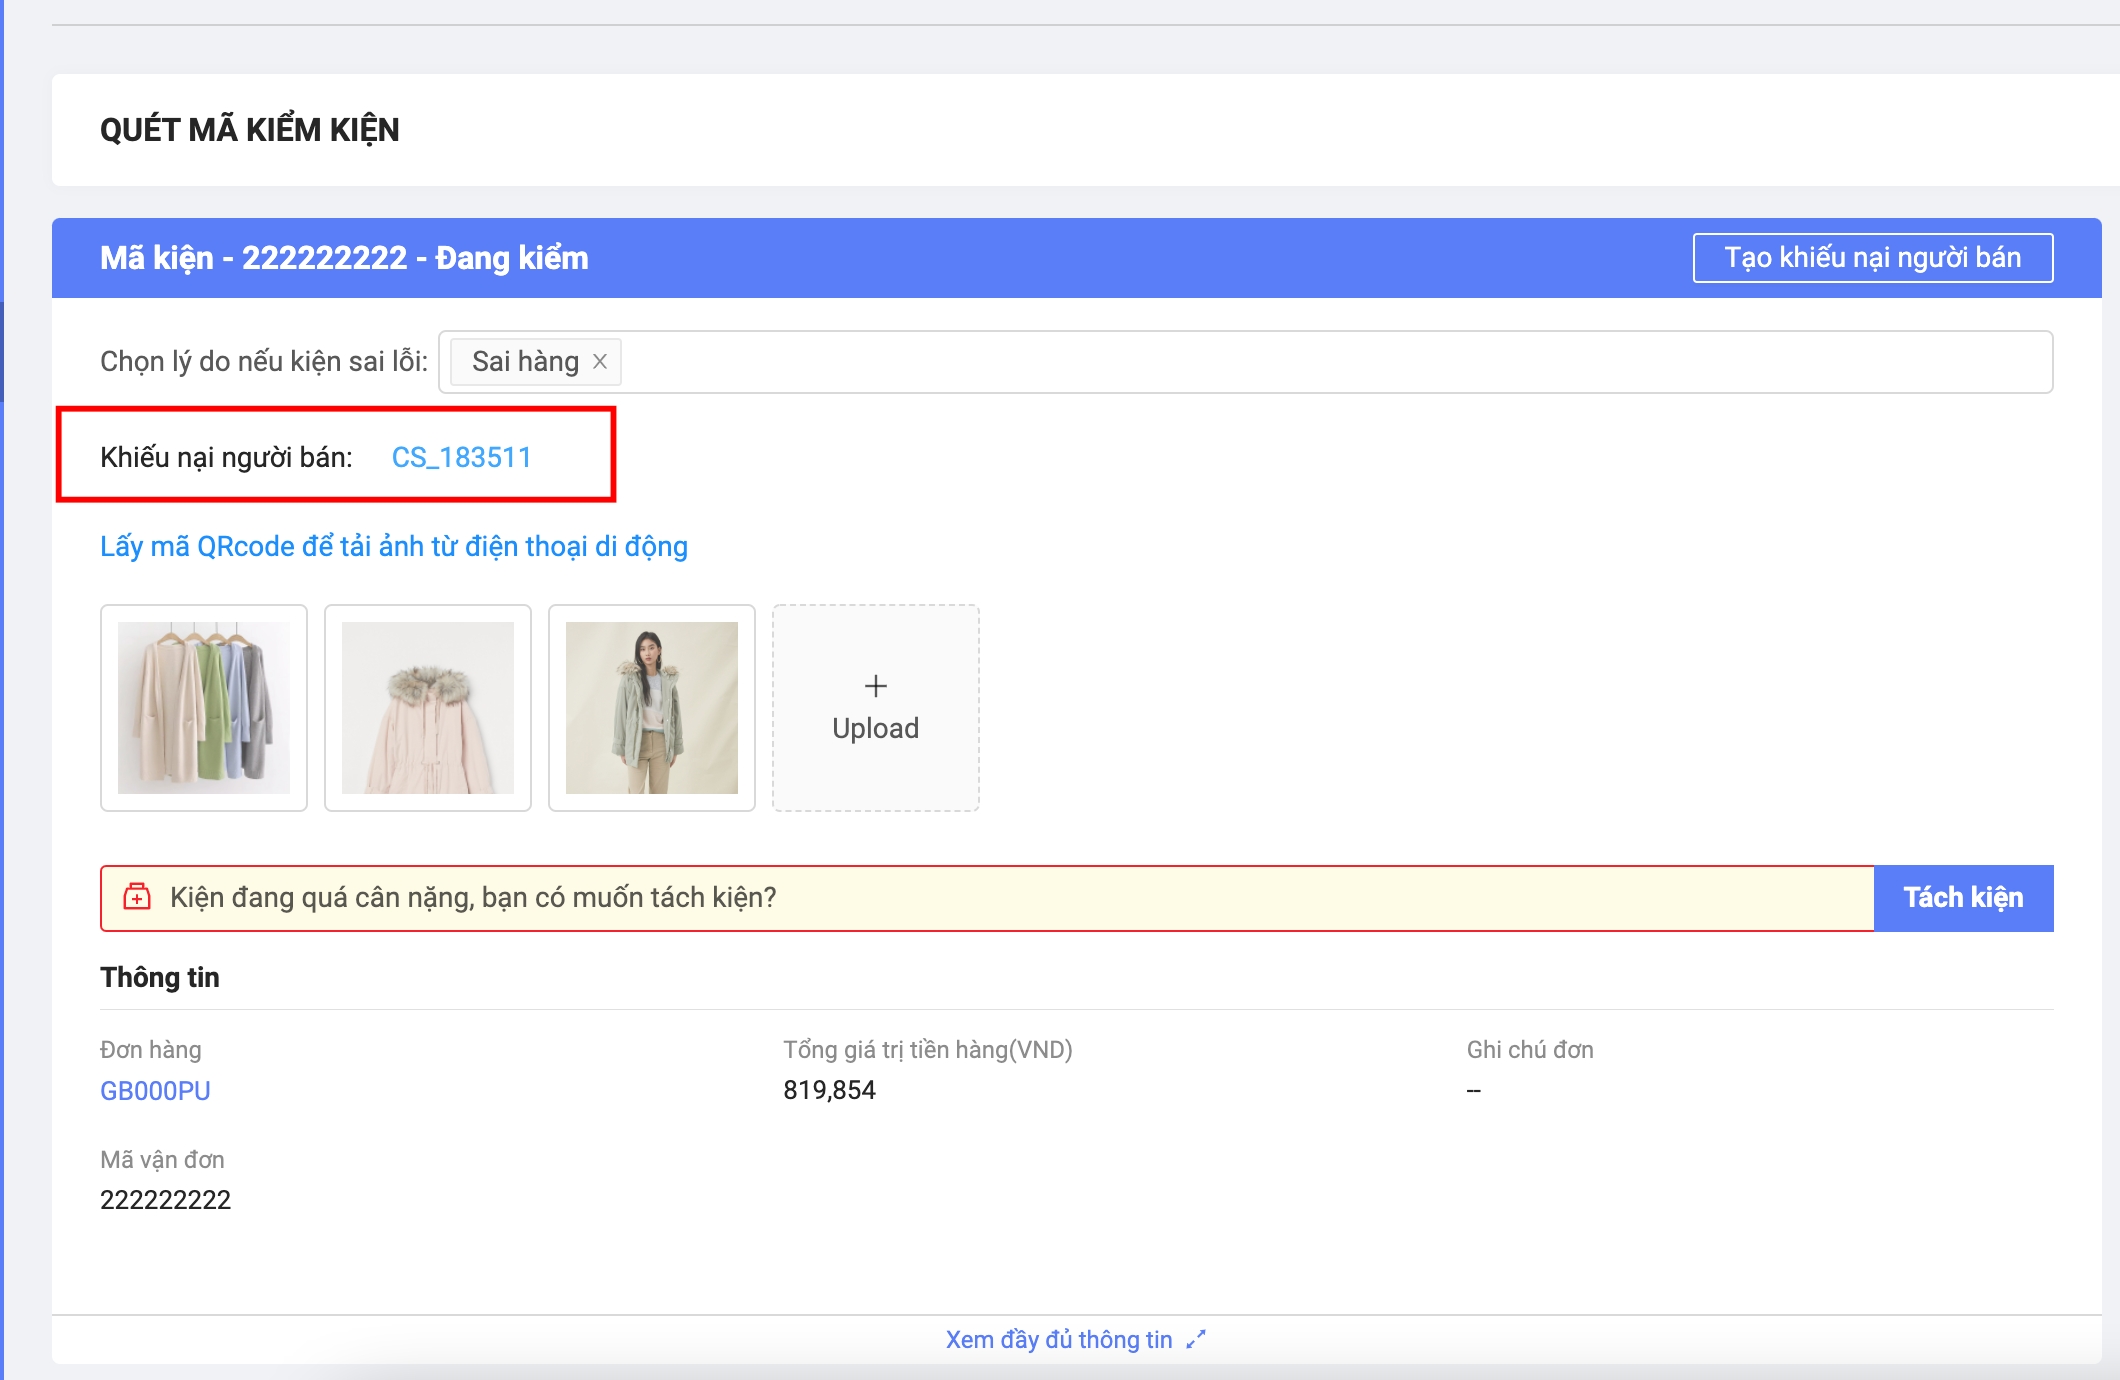This screenshot has height=1380, width=2120.
Task: Click expand arrows beside "Xem đầy đủ thông tin"
Action: coord(1196,1340)
